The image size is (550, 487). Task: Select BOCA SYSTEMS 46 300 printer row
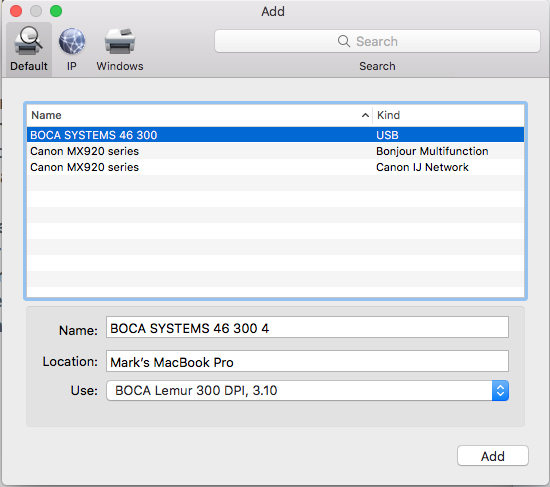click(x=275, y=135)
